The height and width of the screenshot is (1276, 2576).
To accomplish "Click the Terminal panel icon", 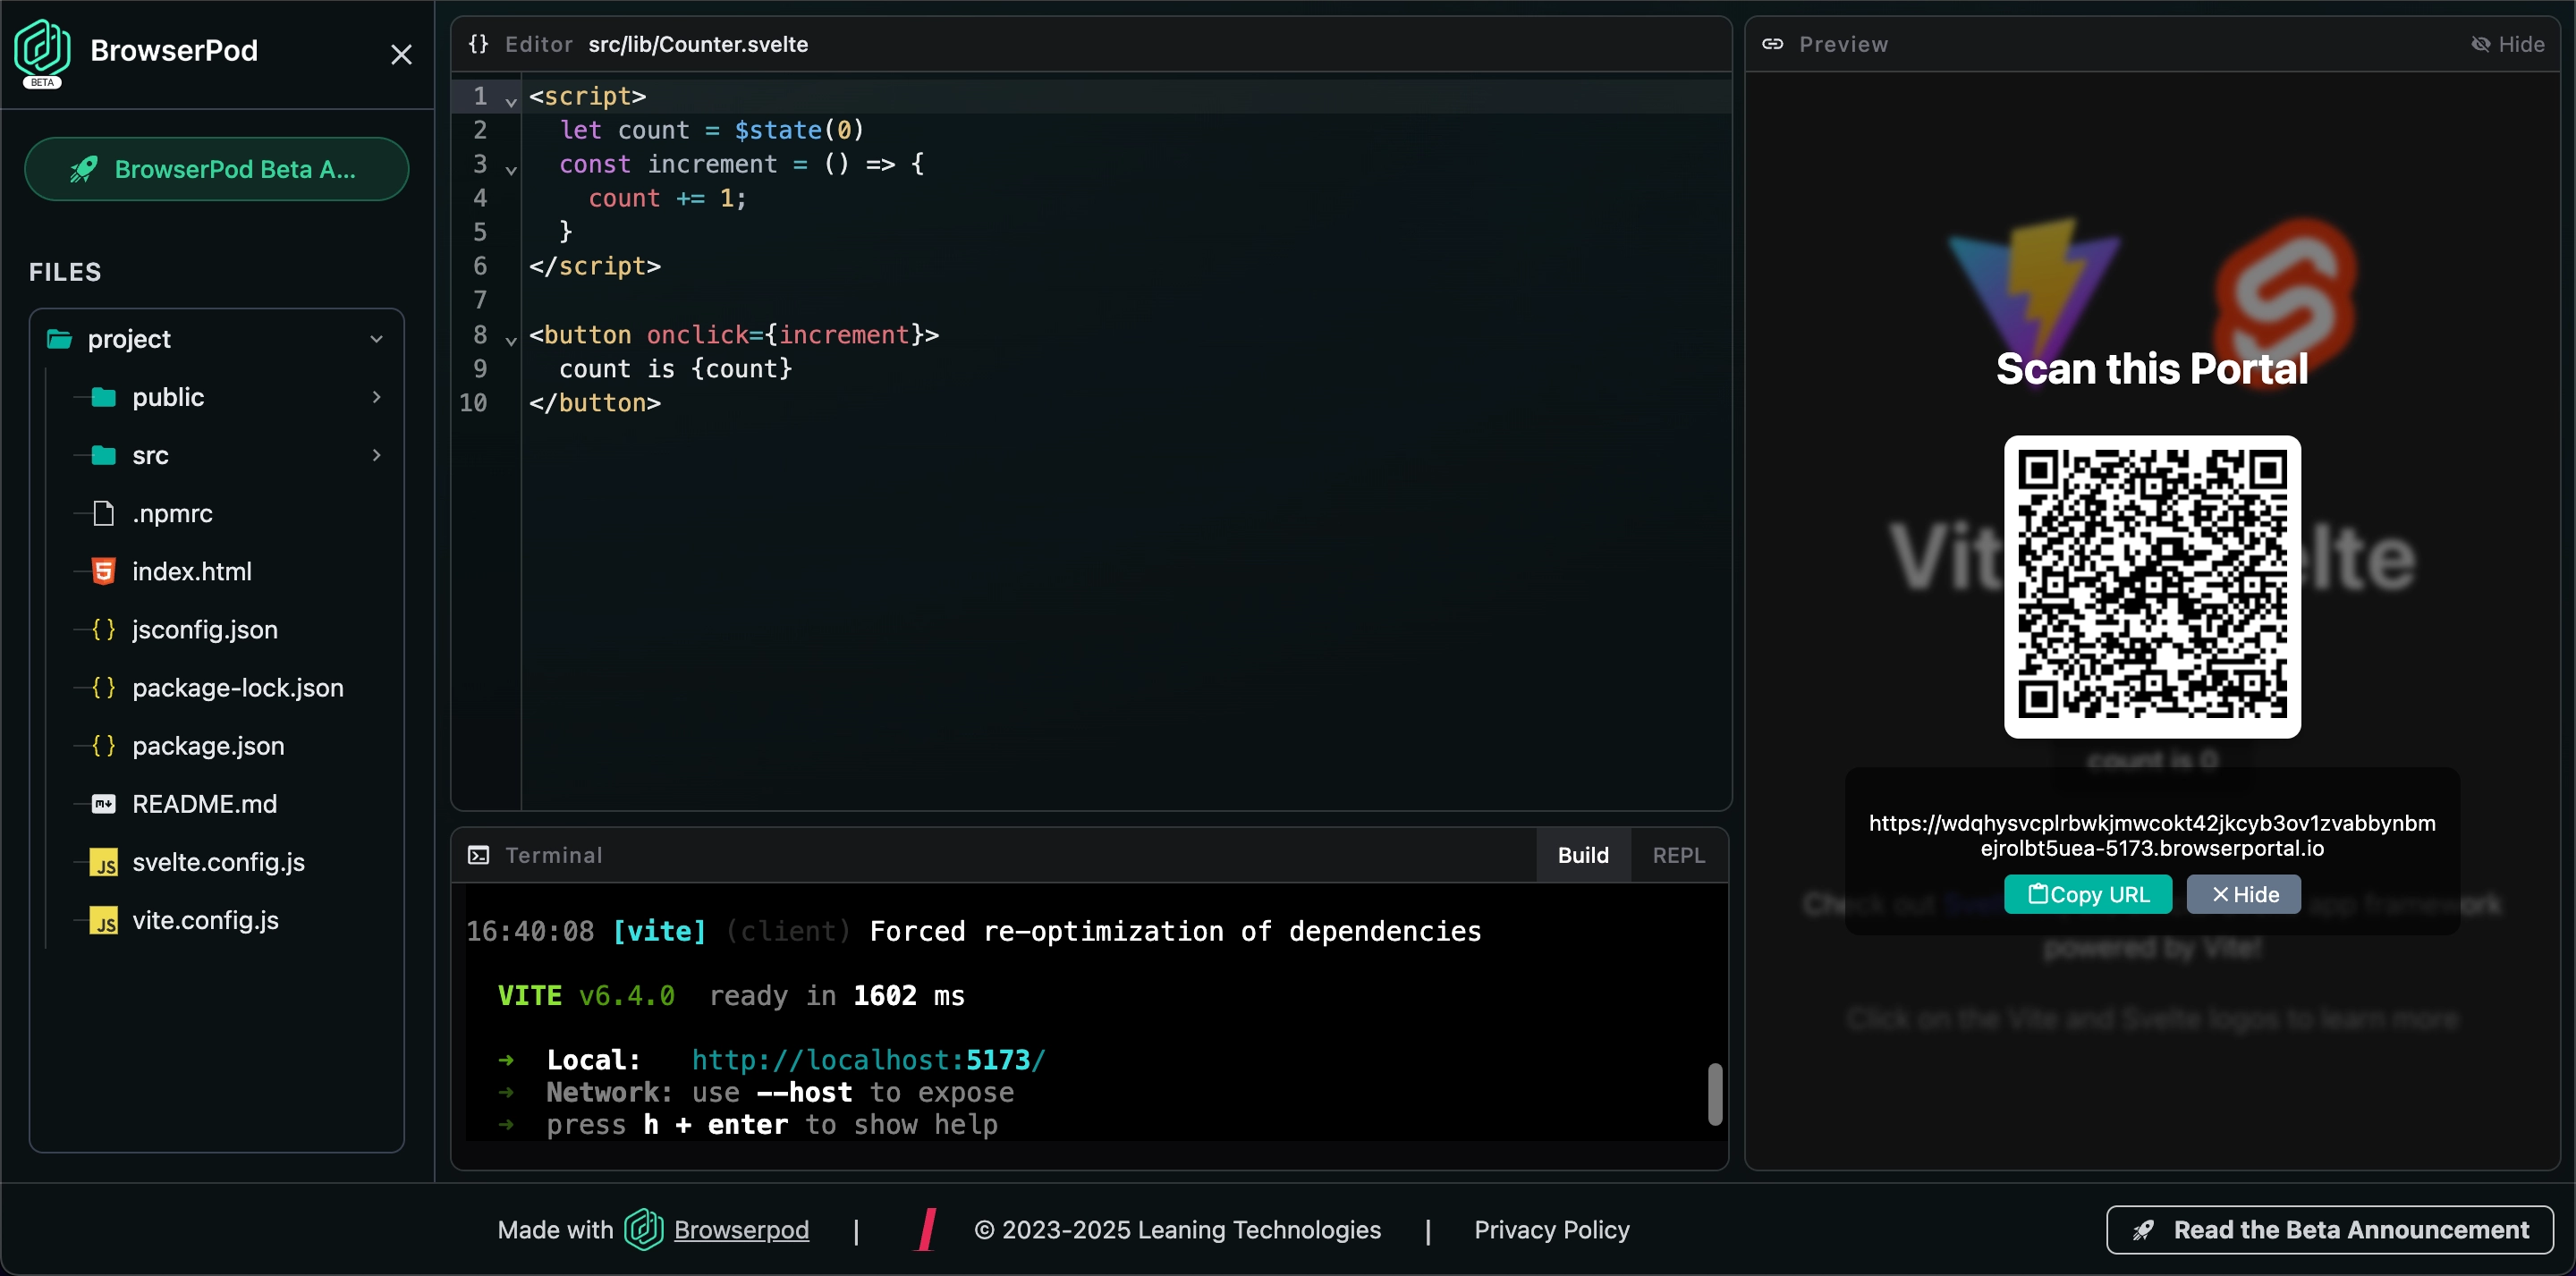I will [x=479, y=855].
